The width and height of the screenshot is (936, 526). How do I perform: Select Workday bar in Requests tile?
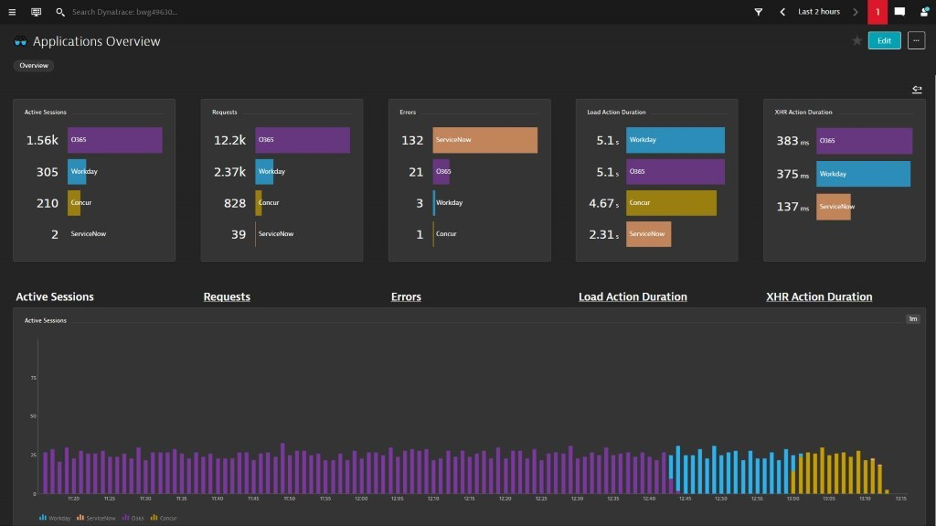(264, 171)
